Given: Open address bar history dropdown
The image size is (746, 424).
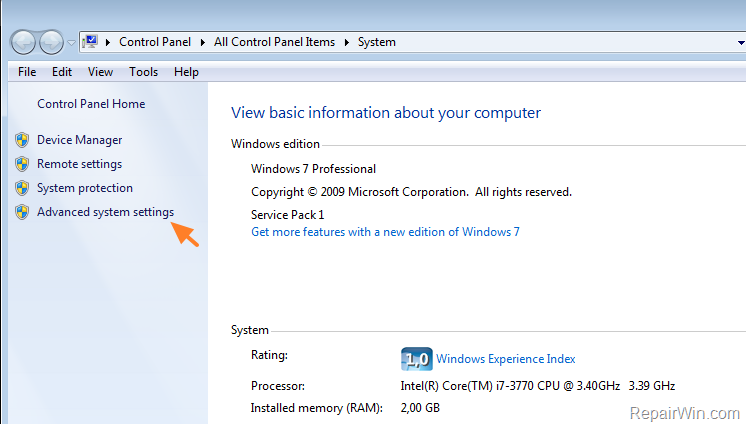Looking at the screenshot, I should pos(741,43).
